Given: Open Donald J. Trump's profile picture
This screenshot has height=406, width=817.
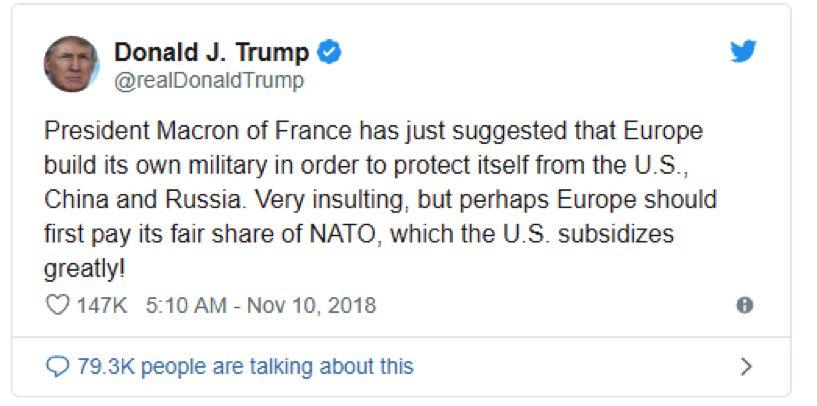Looking at the screenshot, I should pyautogui.click(x=72, y=64).
